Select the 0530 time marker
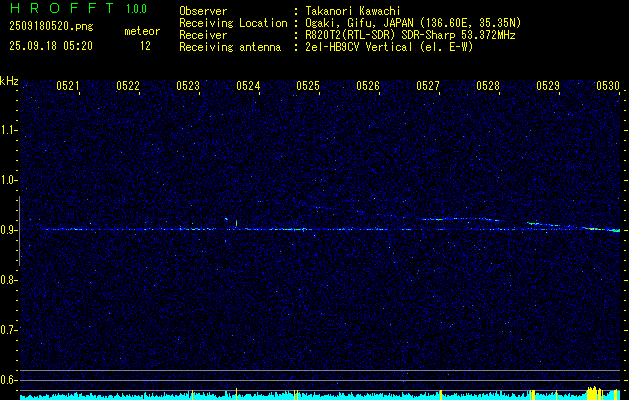The width and height of the screenshot is (629, 400). point(608,86)
